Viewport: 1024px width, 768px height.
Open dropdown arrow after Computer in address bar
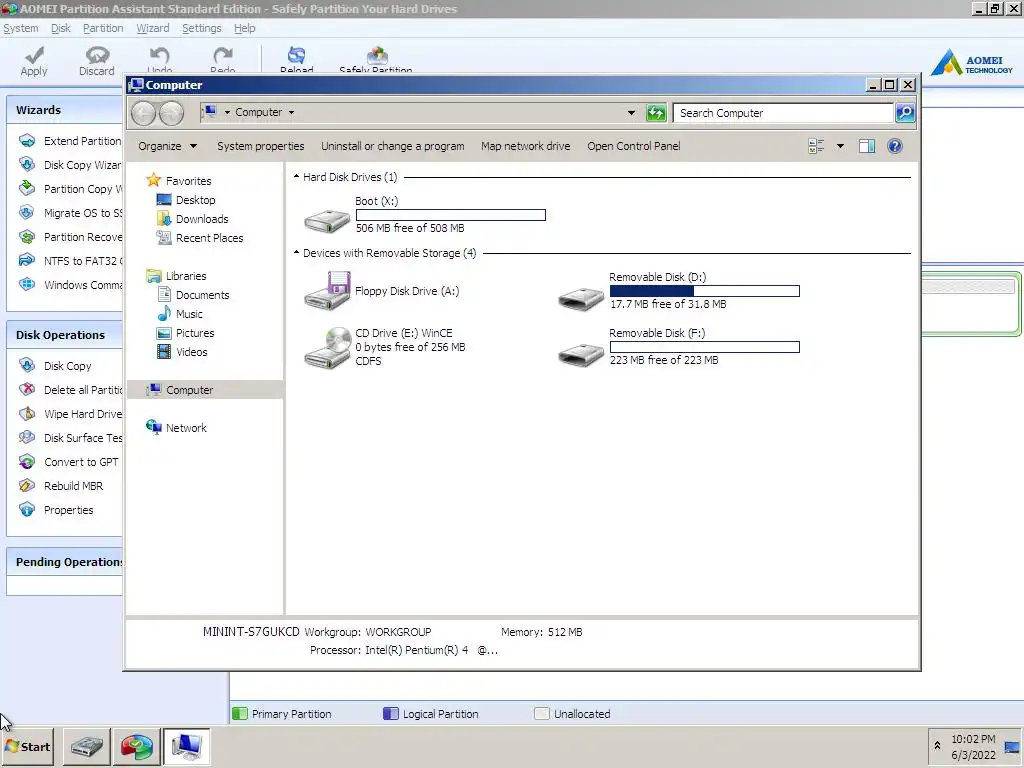(x=291, y=112)
